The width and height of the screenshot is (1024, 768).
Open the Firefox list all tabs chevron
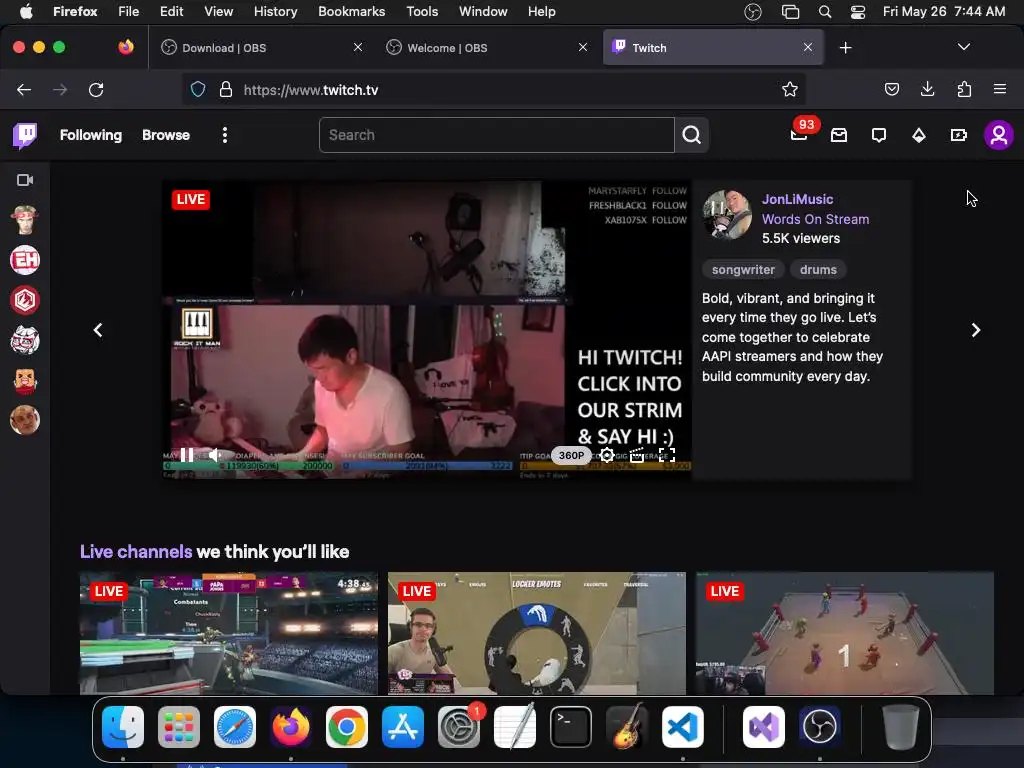[x=964, y=47]
